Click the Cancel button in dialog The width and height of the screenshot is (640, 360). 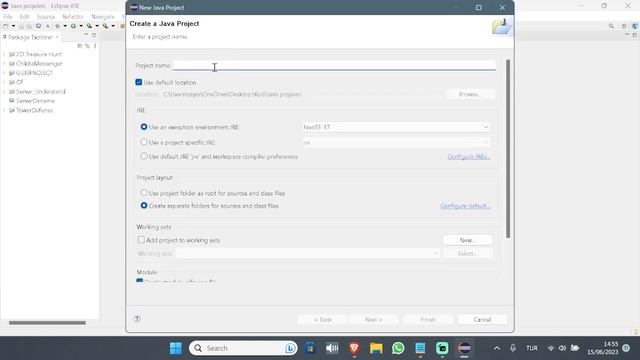click(x=482, y=320)
